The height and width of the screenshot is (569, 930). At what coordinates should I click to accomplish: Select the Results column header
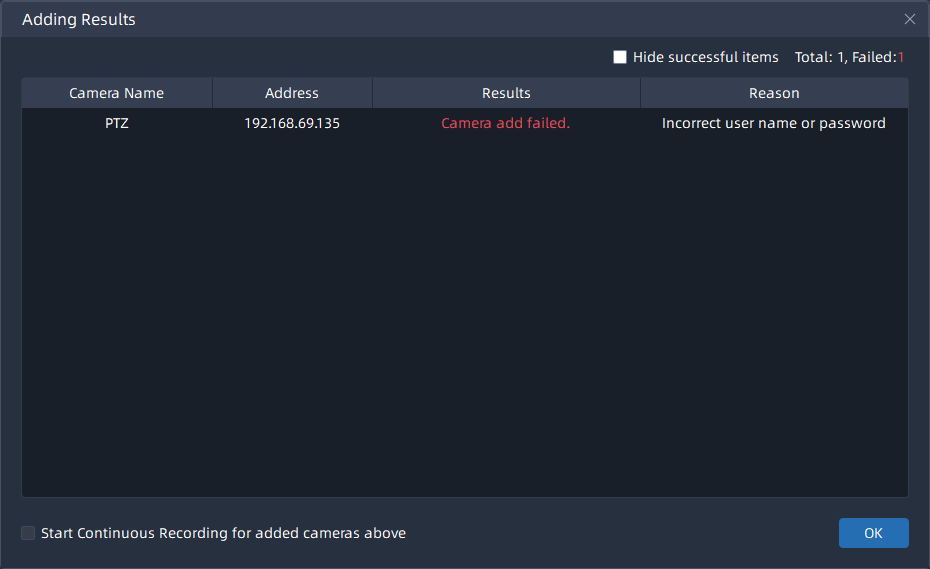click(x=506, y=93)
